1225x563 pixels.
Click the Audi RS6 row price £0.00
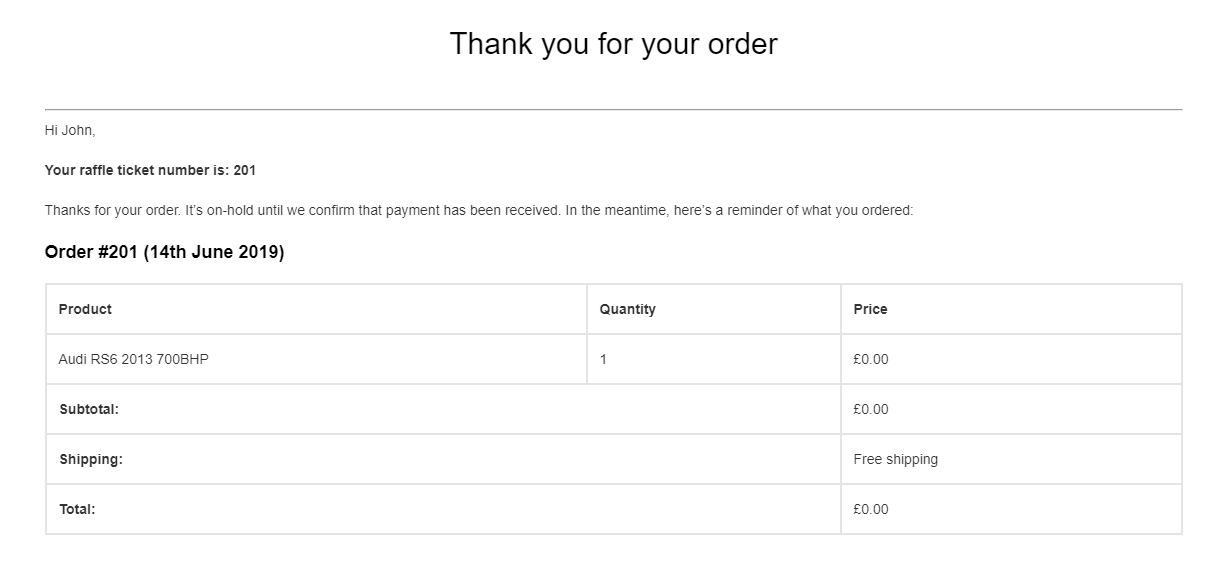pyautogui.click(x=870, y=359)
